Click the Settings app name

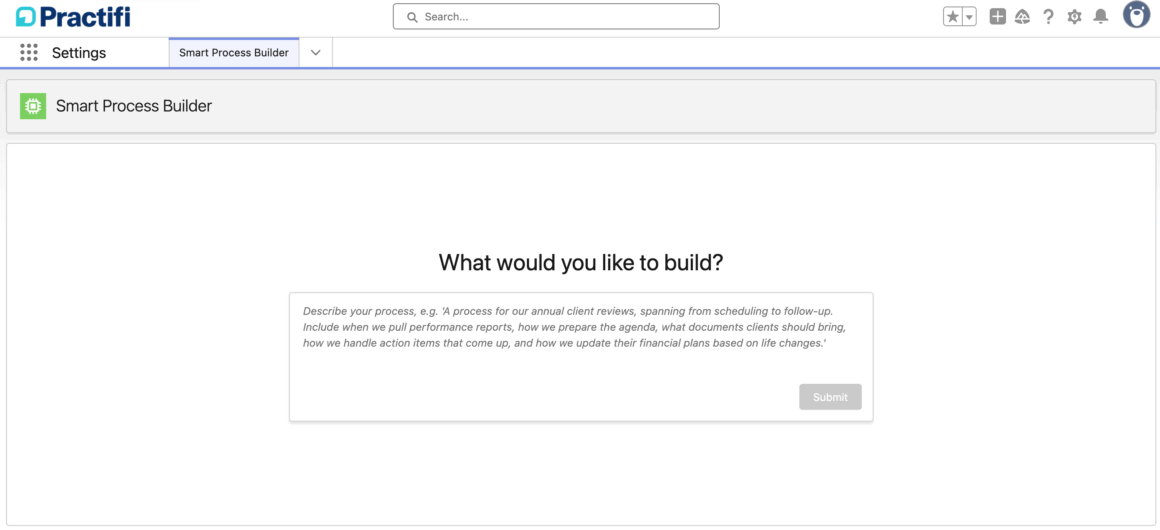79,53
